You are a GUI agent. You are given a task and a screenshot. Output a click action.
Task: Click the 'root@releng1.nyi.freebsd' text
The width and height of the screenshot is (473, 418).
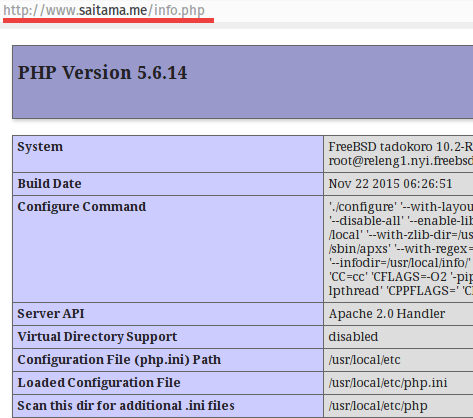click(400, 161)
